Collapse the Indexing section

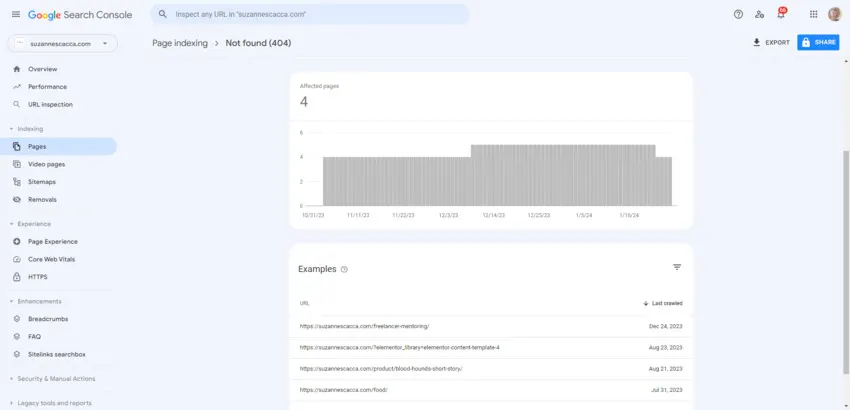(26, 129)
